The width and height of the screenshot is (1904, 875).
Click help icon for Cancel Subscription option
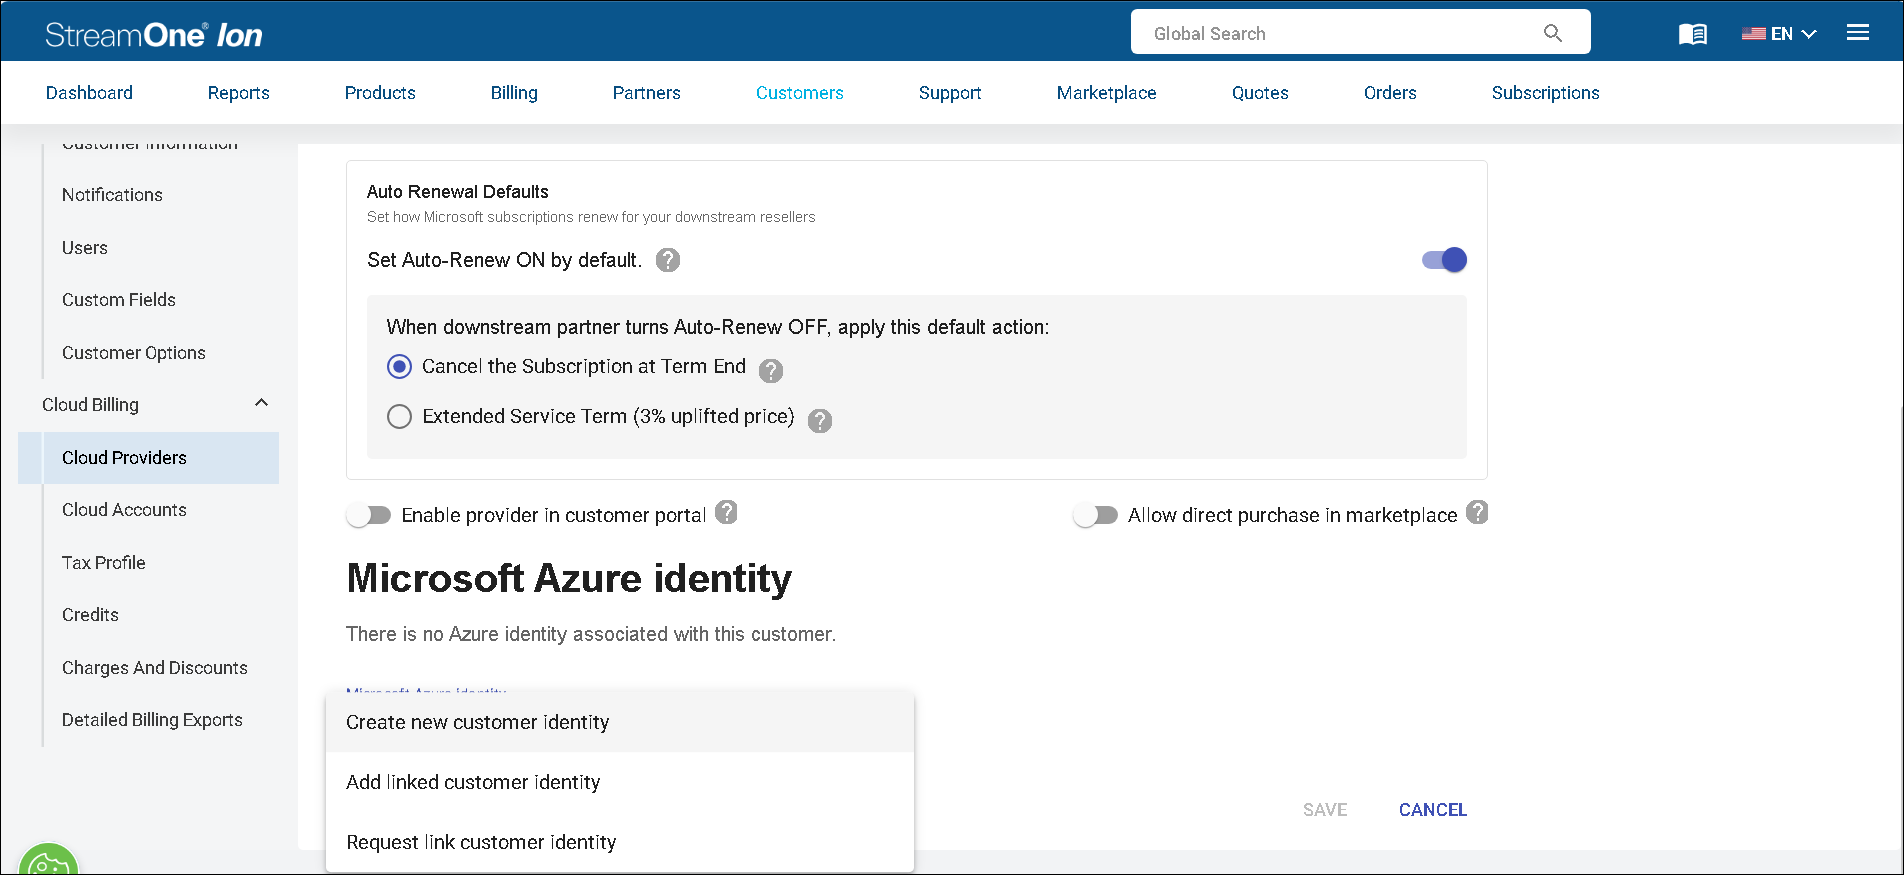[x=771, y=371]
